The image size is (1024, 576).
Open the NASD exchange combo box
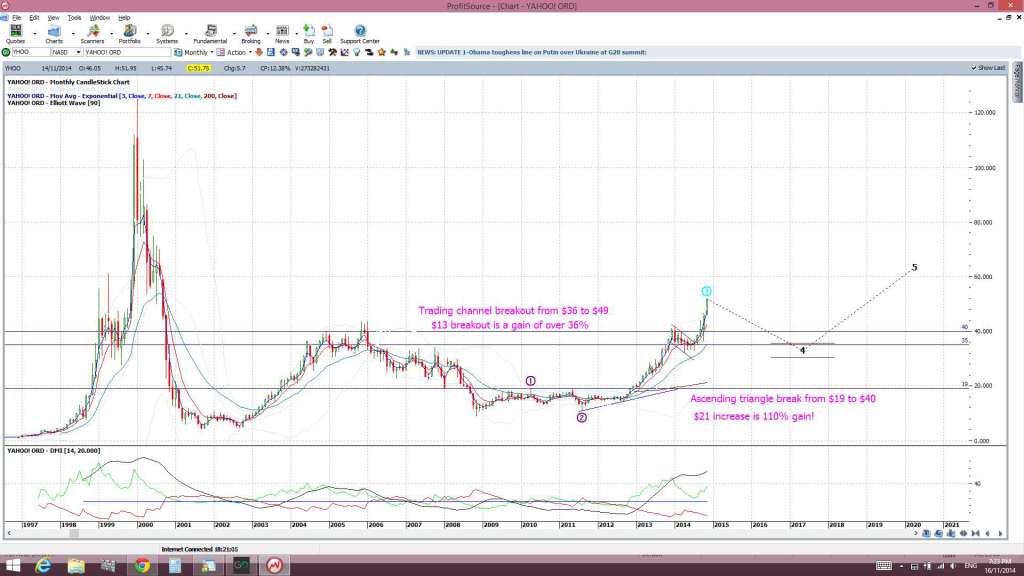click(x=67, y=52)
